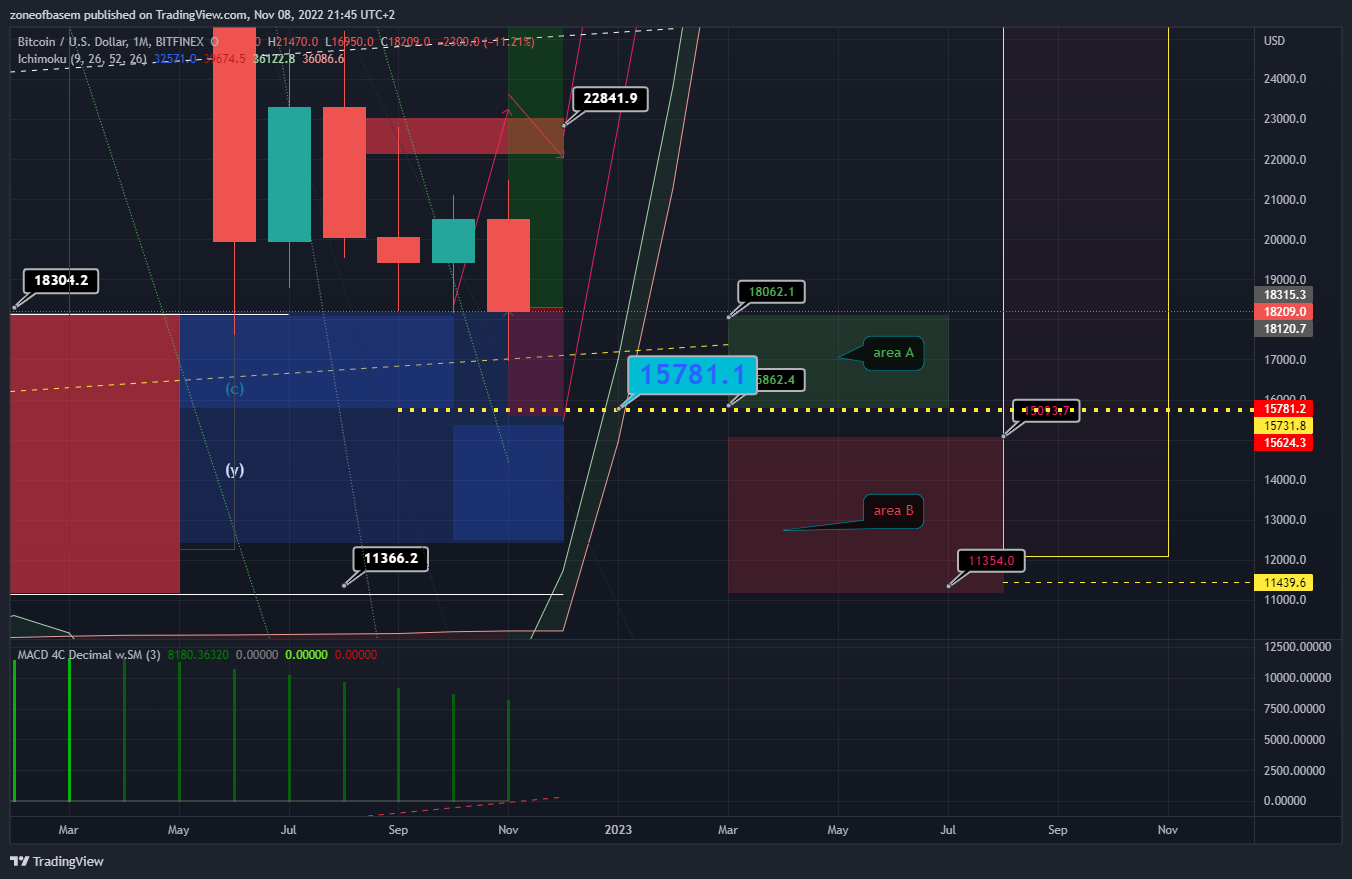This screenshot has width=1352, height=879.
Task: Select the 'area B' label balloon
Action: tap(893, 511)
